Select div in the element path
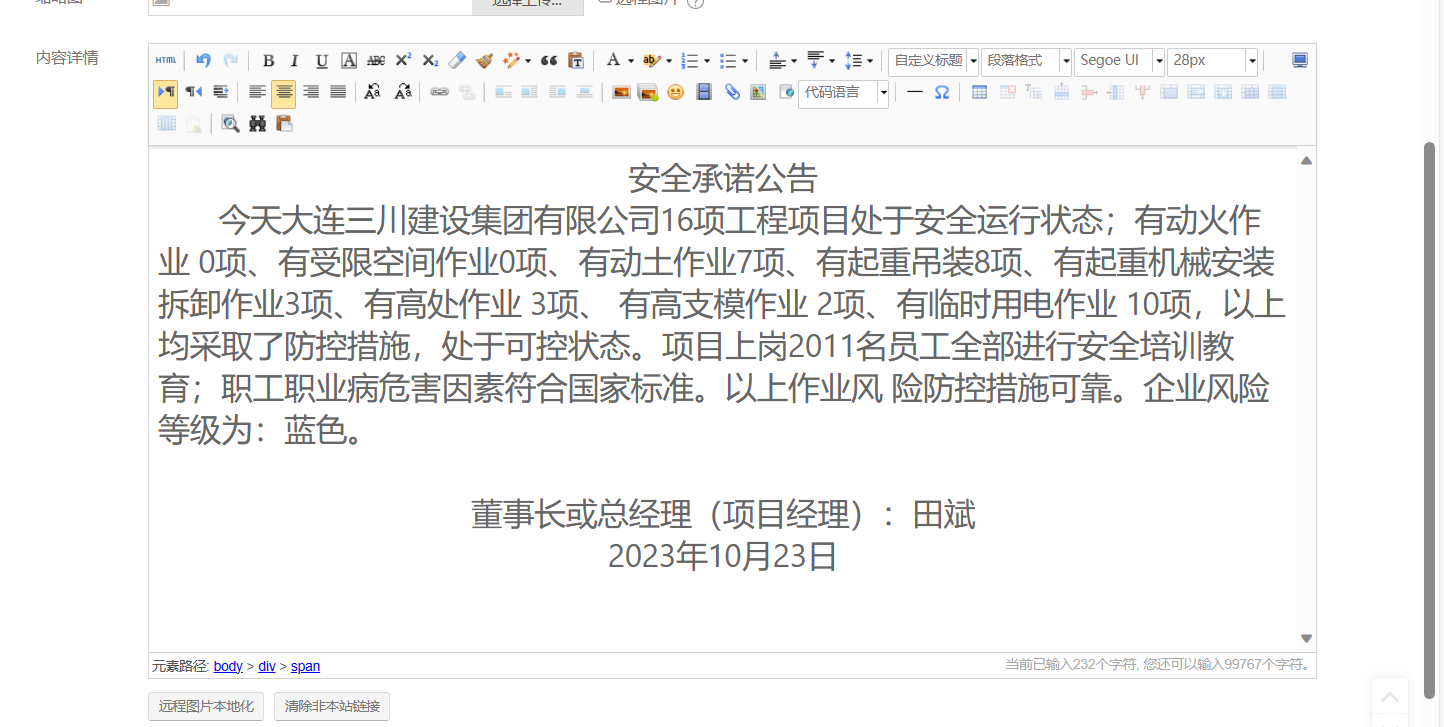The width and height of the screenshot is (1444, 727). [267, 666]
